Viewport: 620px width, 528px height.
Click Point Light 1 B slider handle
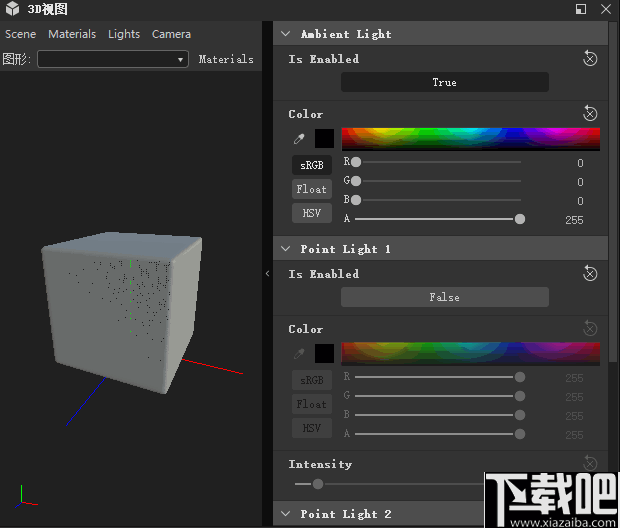pos(520,415)
